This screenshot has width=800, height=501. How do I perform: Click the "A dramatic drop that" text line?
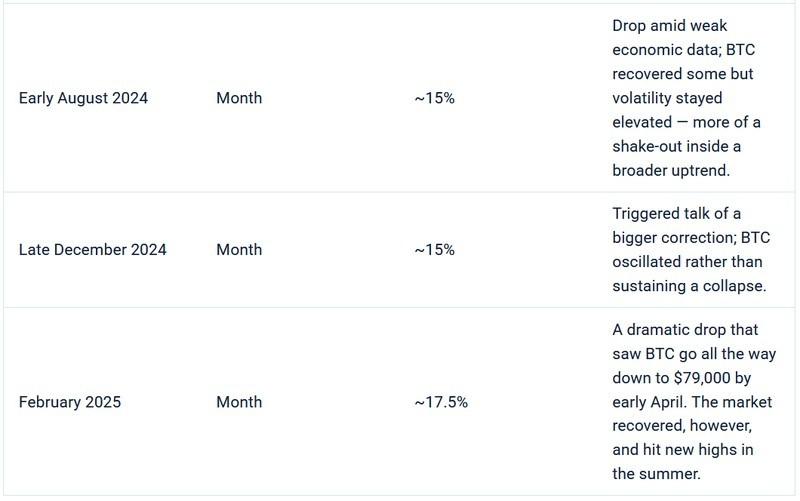click(x=685, y=330)
